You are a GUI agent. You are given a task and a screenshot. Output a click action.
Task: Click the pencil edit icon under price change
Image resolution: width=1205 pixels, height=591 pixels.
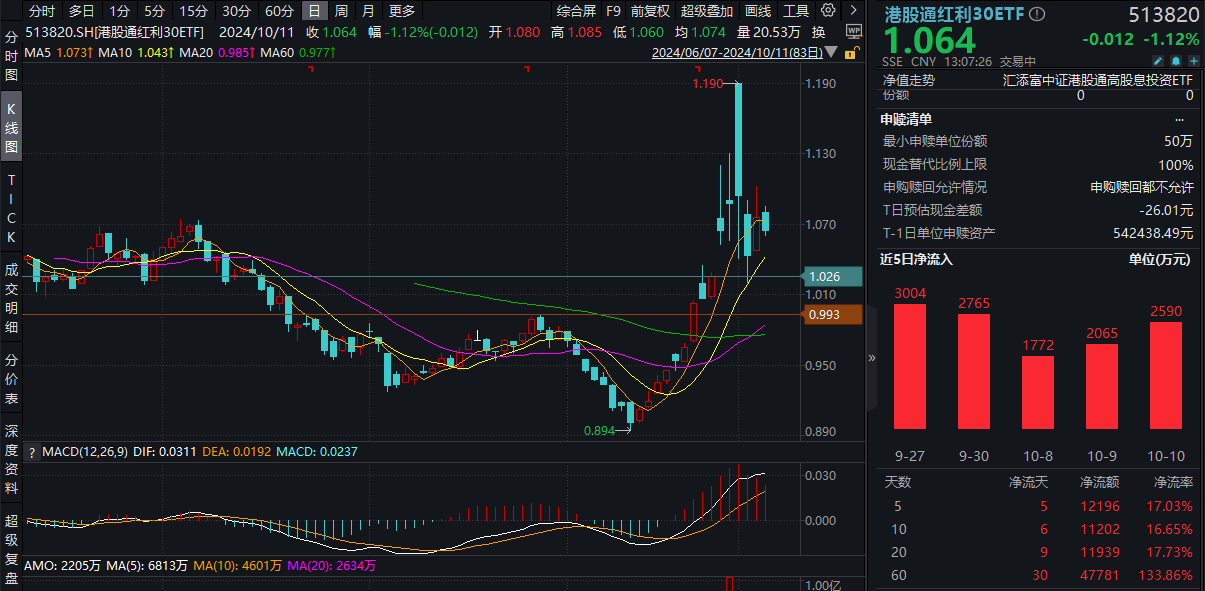(1157, 62)
